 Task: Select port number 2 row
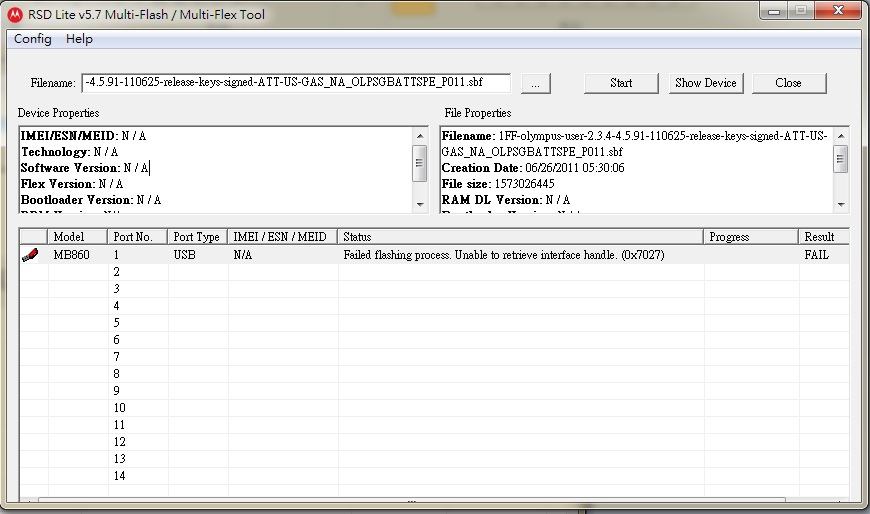click(434, 272)
